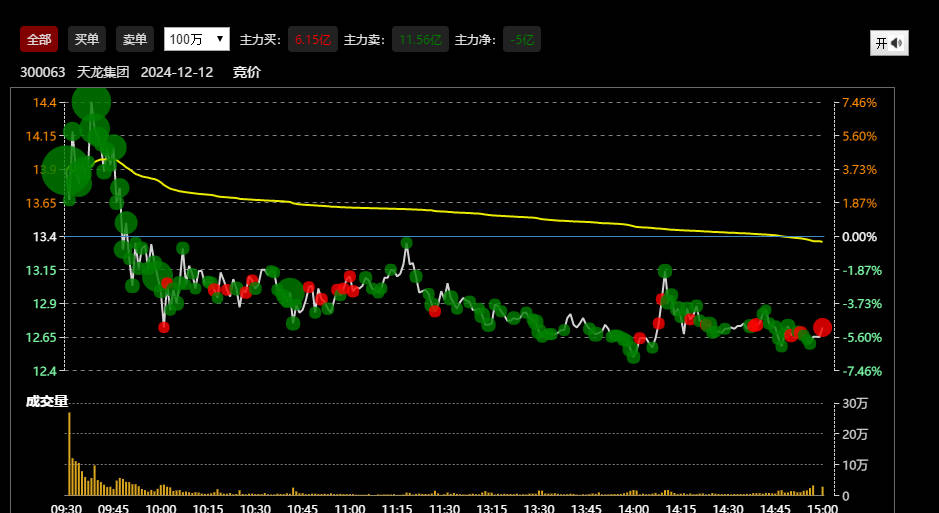Image resolution: width=939 pixels, height=513 pixels.
Task: Click the largest green bubble at chart's left edge
Action: click(68, 169)
